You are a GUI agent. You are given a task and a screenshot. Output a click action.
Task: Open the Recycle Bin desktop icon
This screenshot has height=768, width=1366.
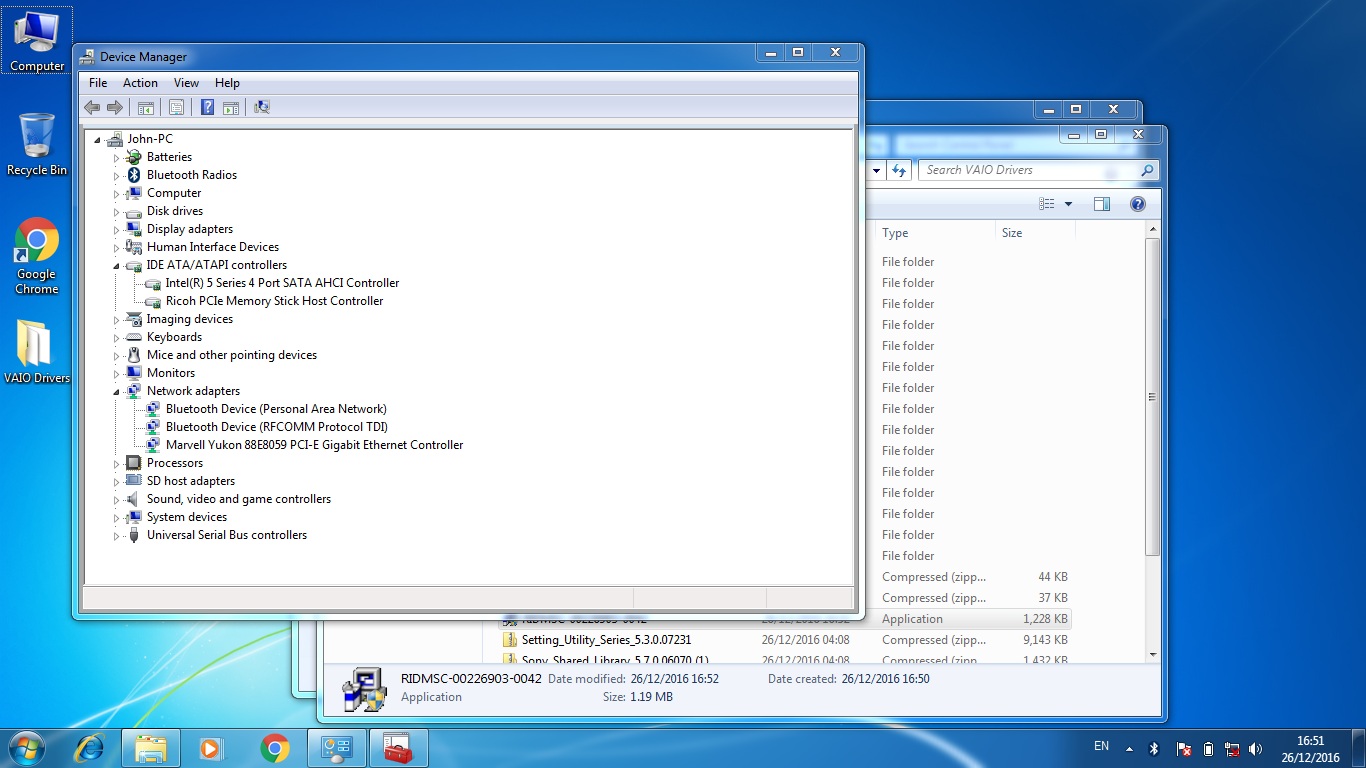pyautogui.click(x=37, y=145)
